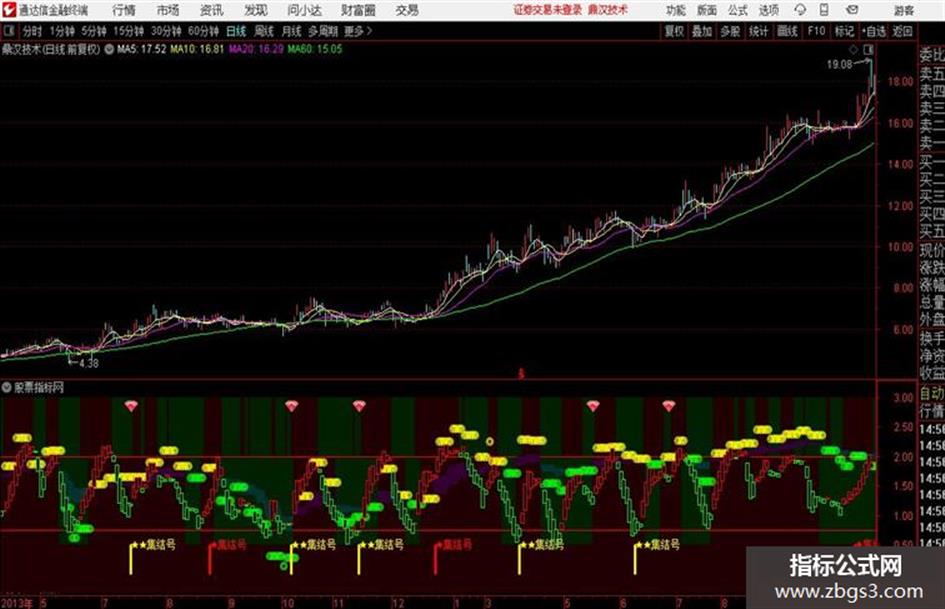Select the 1分钟 period
Screen dimensions: 945x609
61,31
